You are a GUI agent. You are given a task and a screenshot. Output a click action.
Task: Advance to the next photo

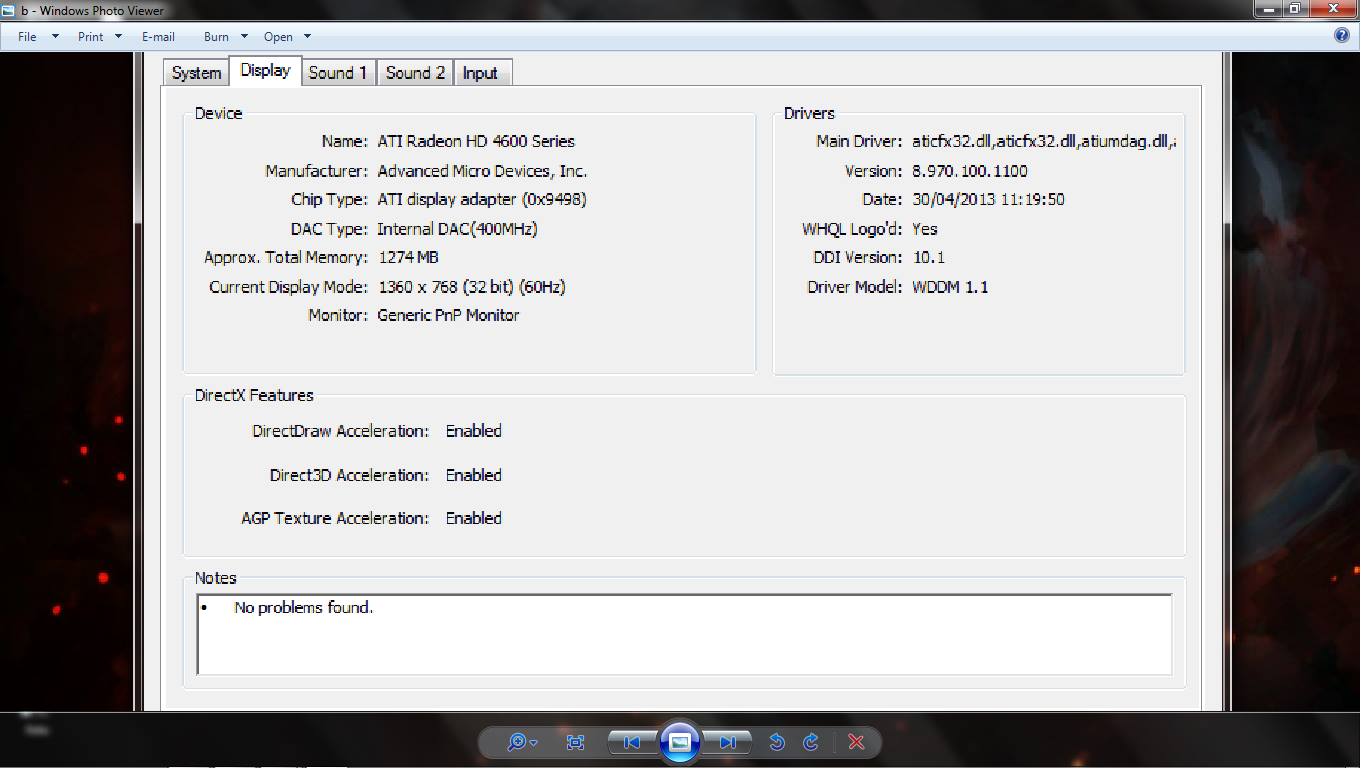(x=727, y=741)
